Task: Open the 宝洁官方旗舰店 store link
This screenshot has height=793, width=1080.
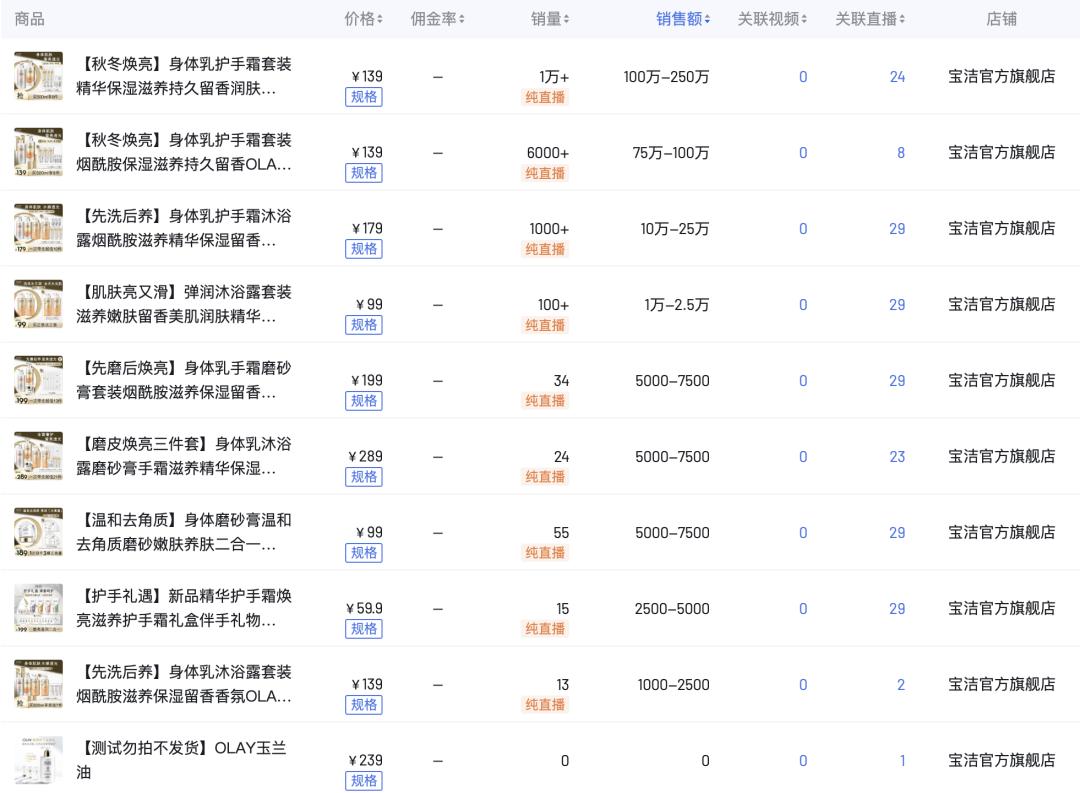Action: point(1001,76)
